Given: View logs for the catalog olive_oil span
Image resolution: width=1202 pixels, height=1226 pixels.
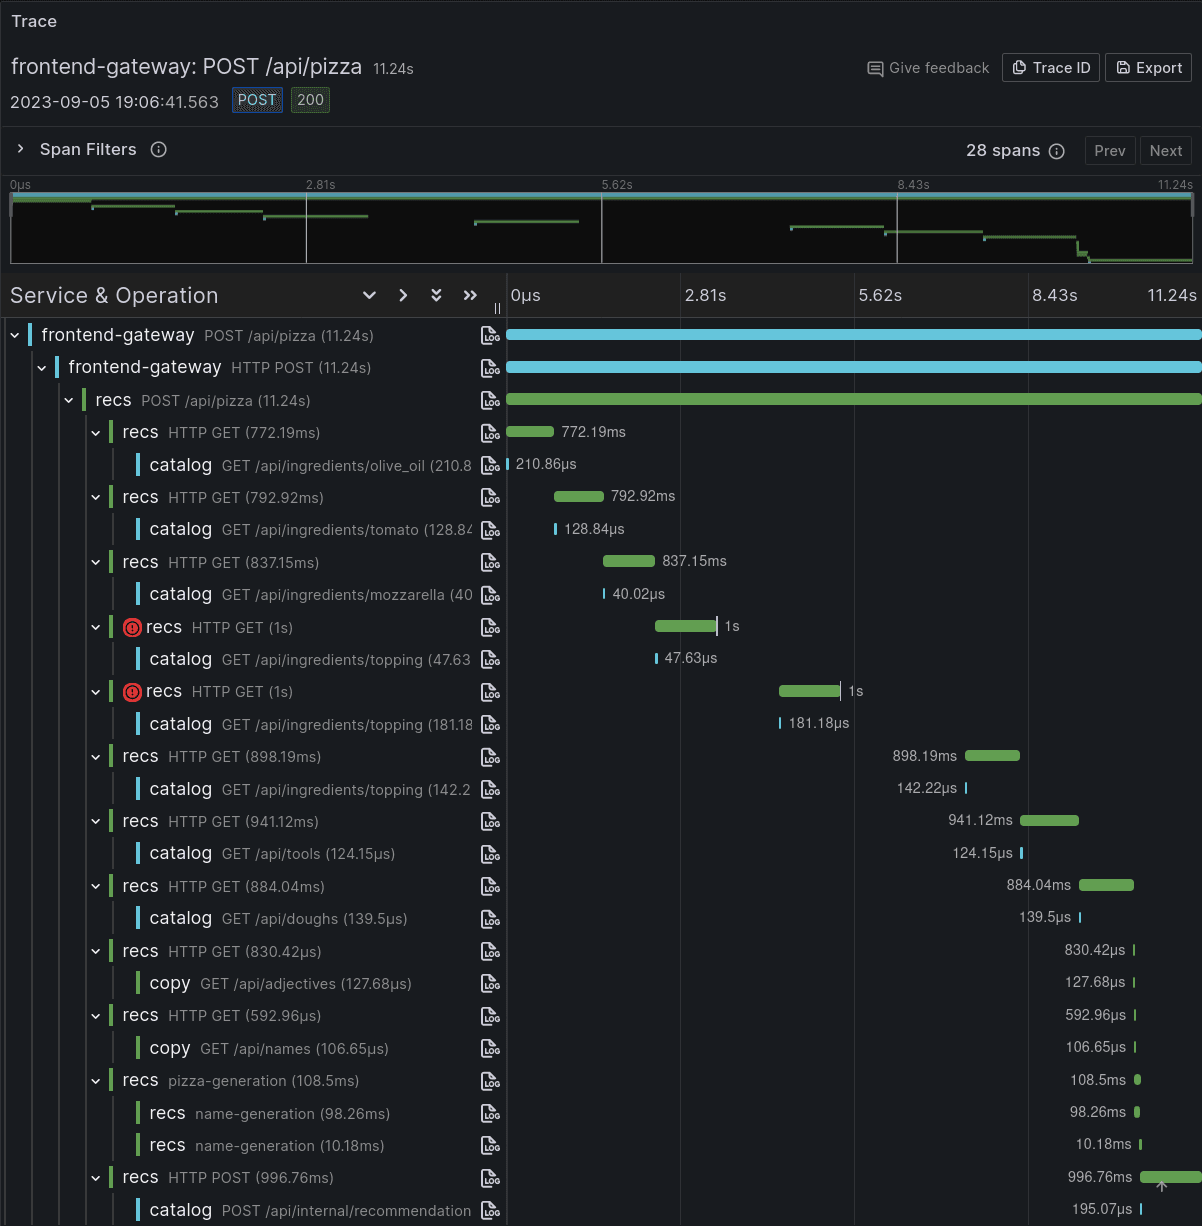Looking at the screenshot, I should click(490, 465).
